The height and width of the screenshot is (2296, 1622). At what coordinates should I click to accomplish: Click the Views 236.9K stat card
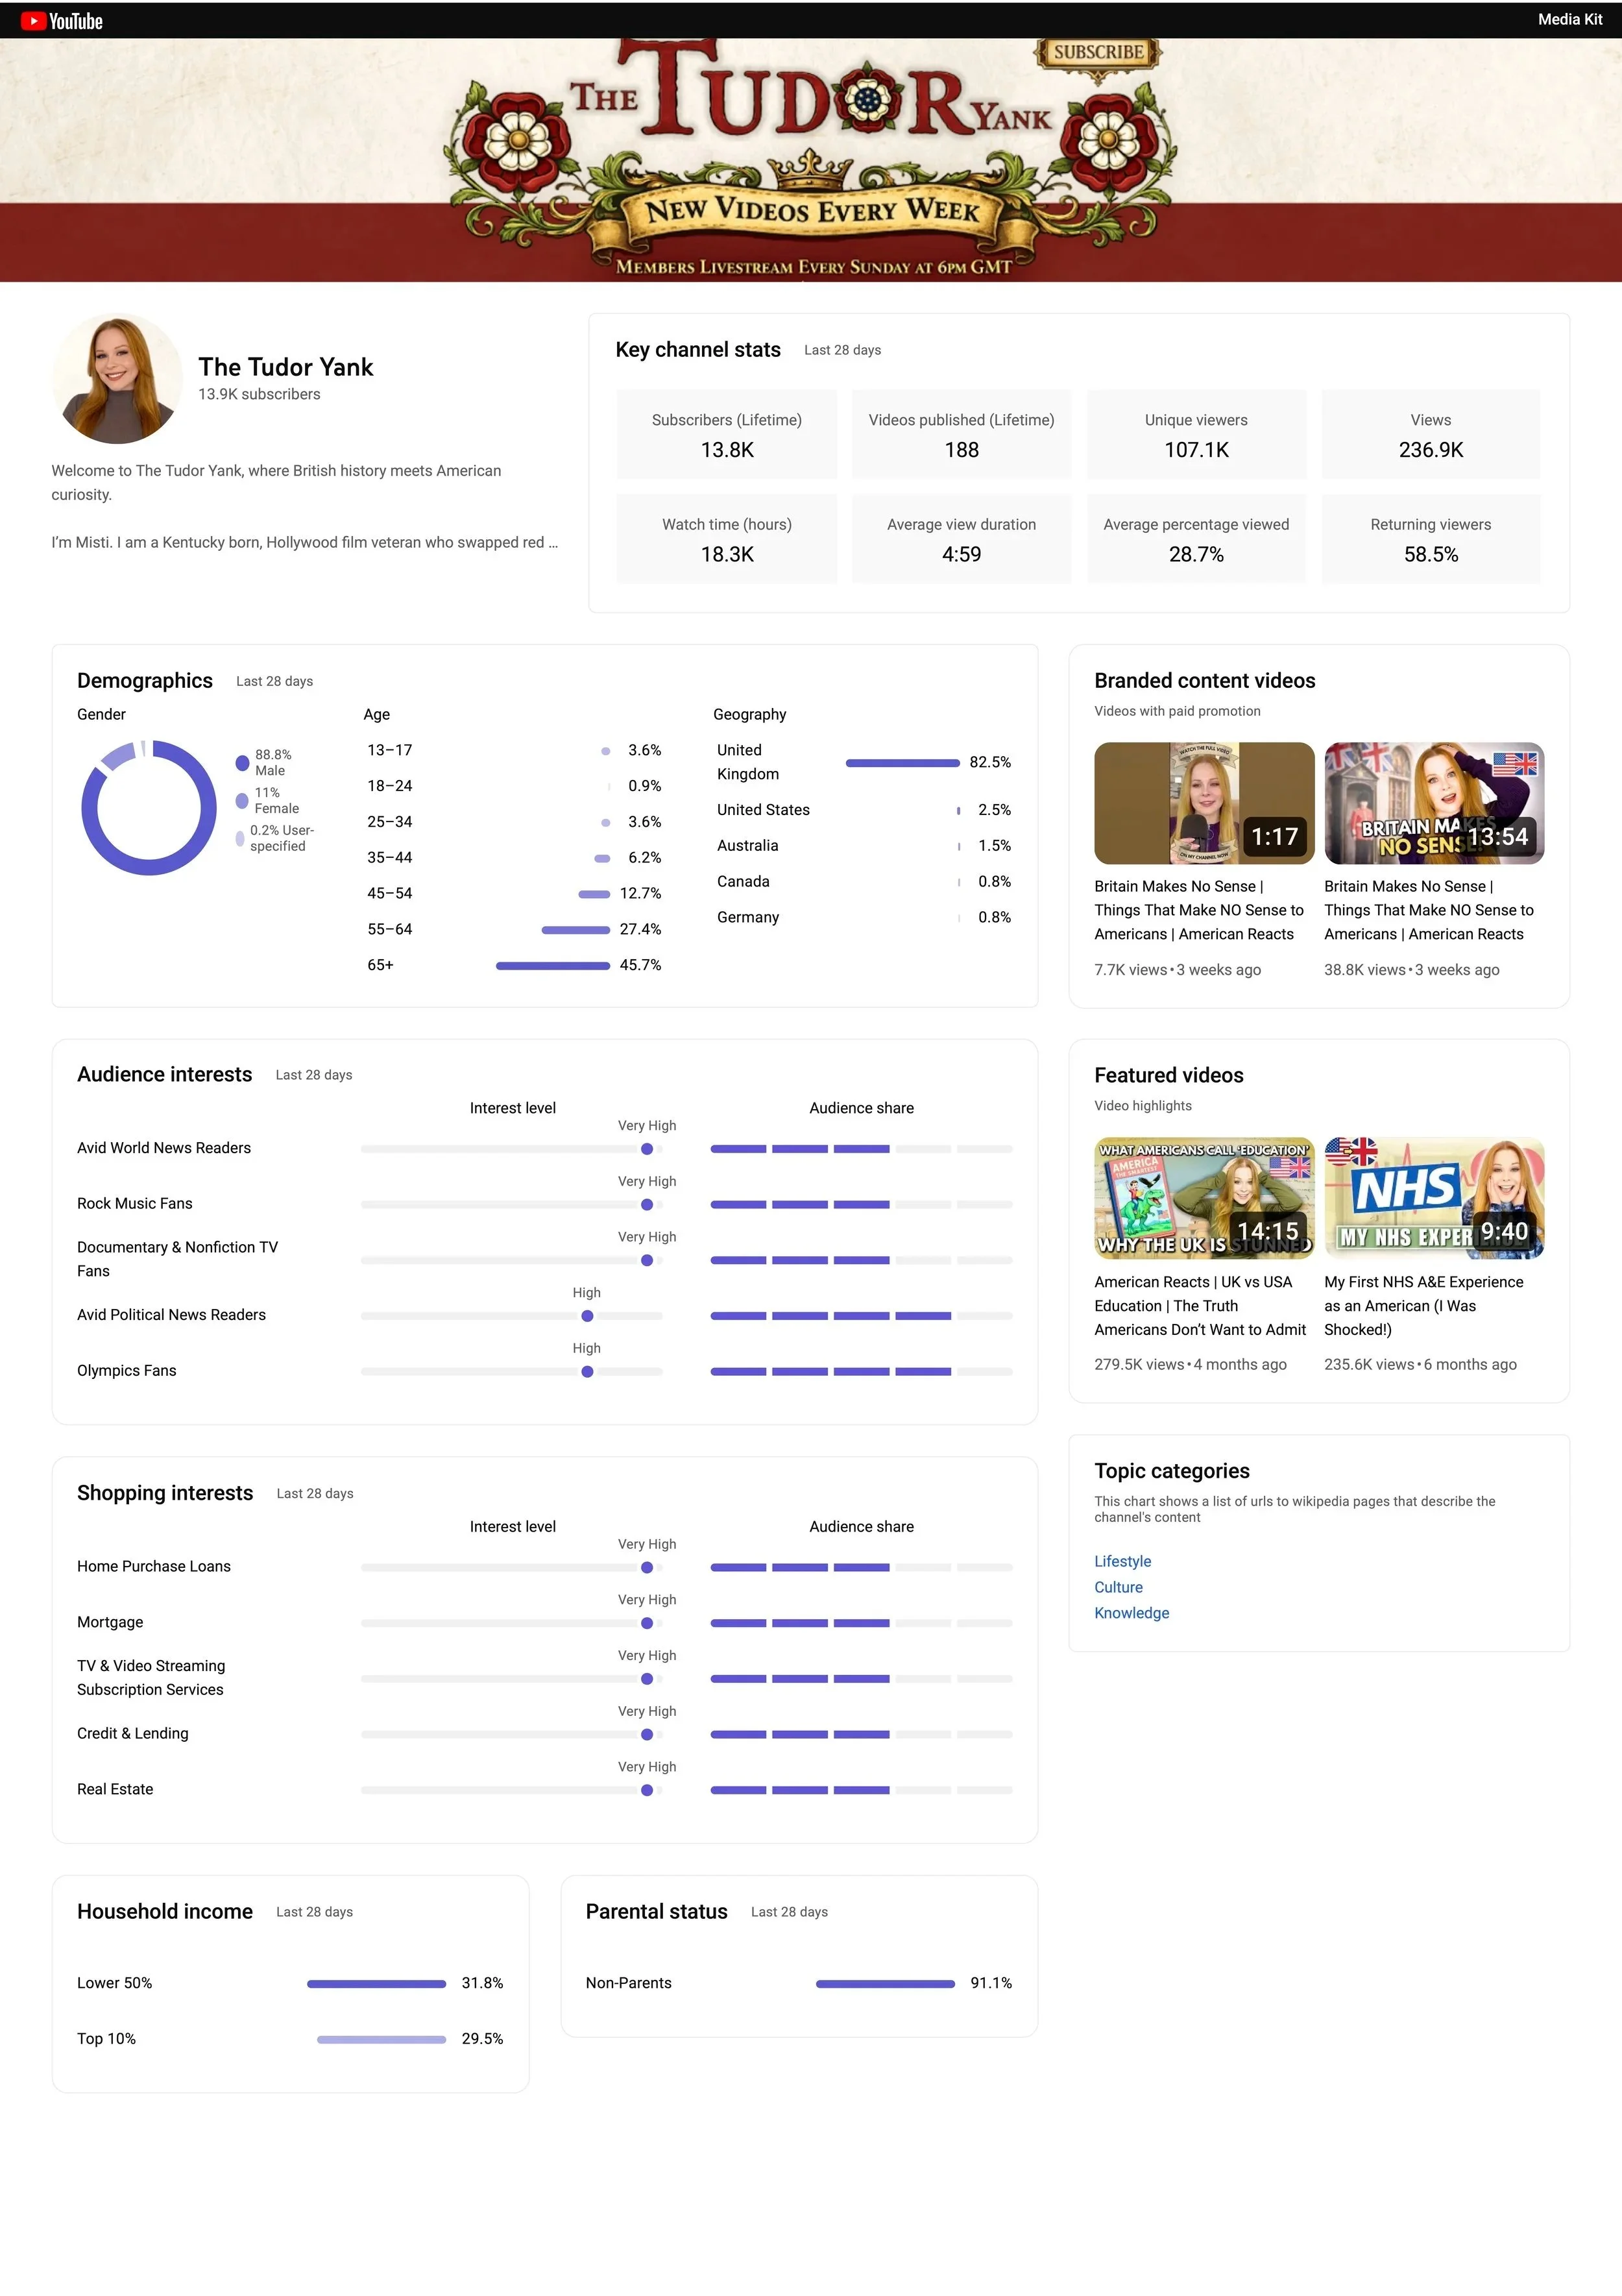tap(1430, 435)
